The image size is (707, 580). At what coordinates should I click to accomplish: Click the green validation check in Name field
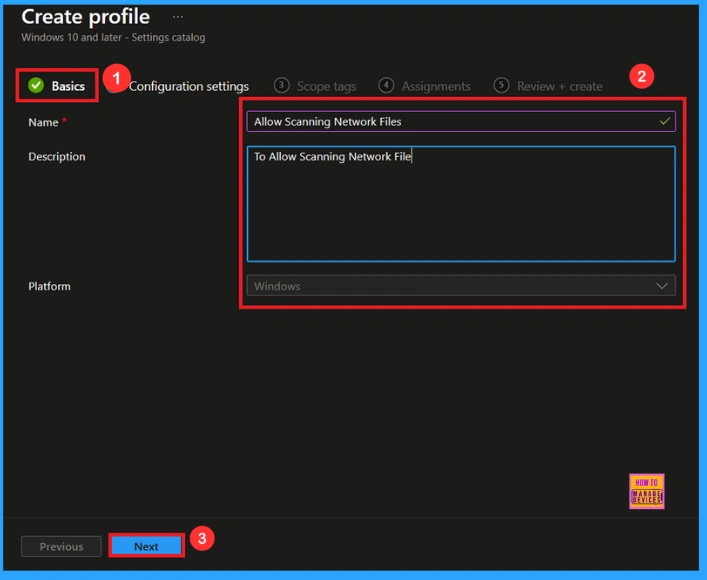coord(665,121)
